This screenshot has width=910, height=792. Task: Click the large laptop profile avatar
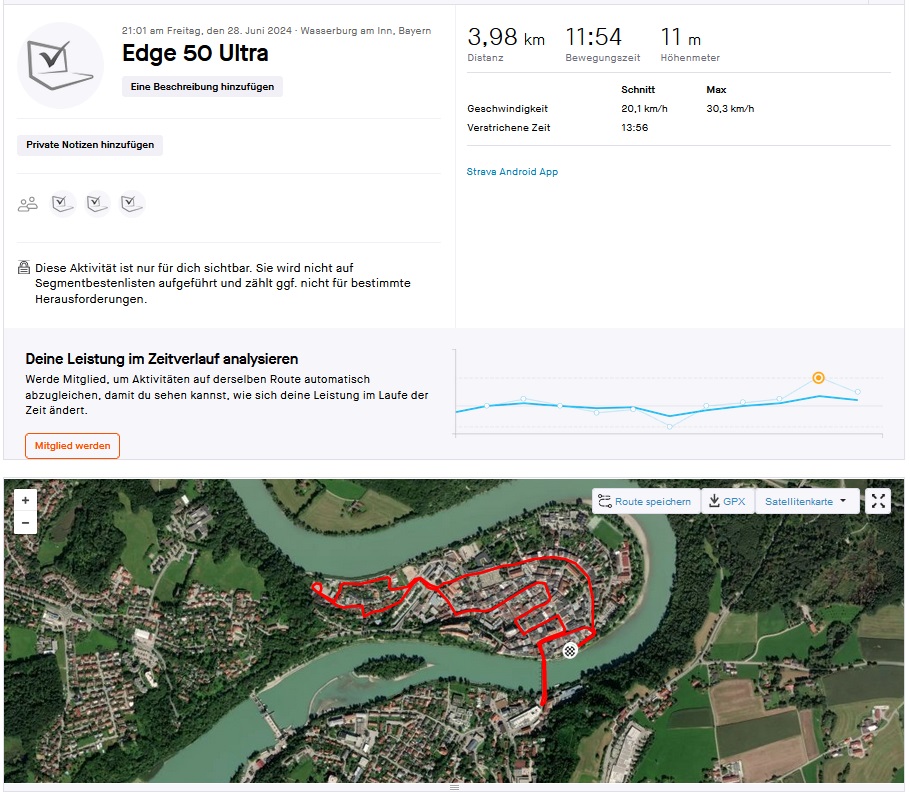click(x=61, y=64)
